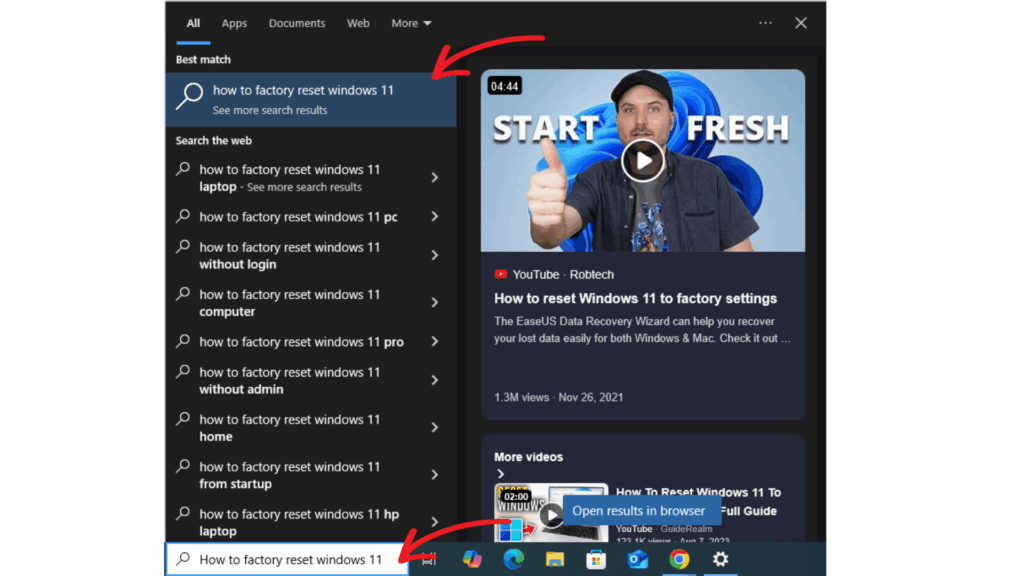1024x576 pixels.
Task: Click the three-dot options icon in search panel
Action: pyautogui.click(x=765, y=23)
